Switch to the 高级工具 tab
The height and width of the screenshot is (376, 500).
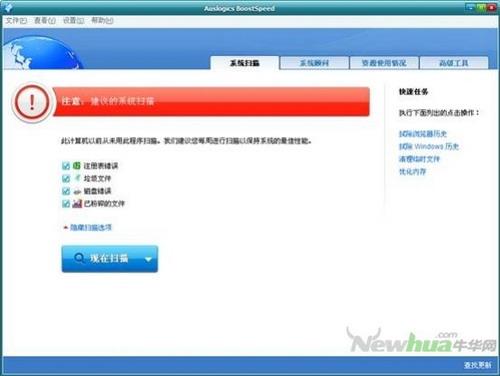pos(454,63)
